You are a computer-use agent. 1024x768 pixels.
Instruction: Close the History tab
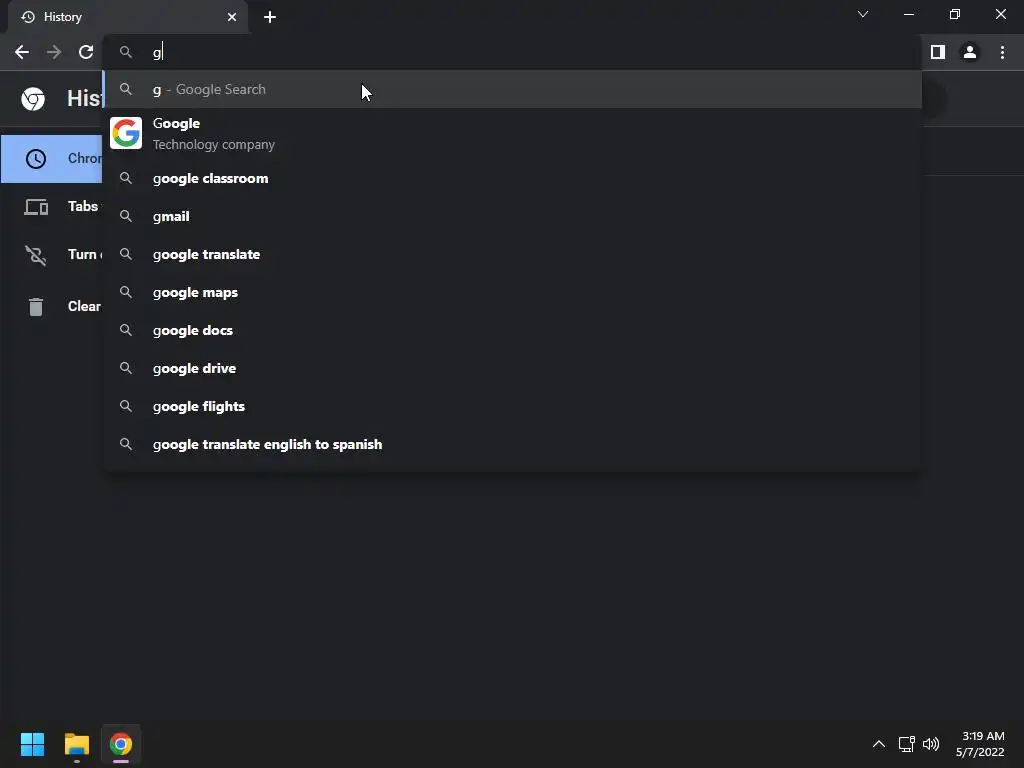232,18
